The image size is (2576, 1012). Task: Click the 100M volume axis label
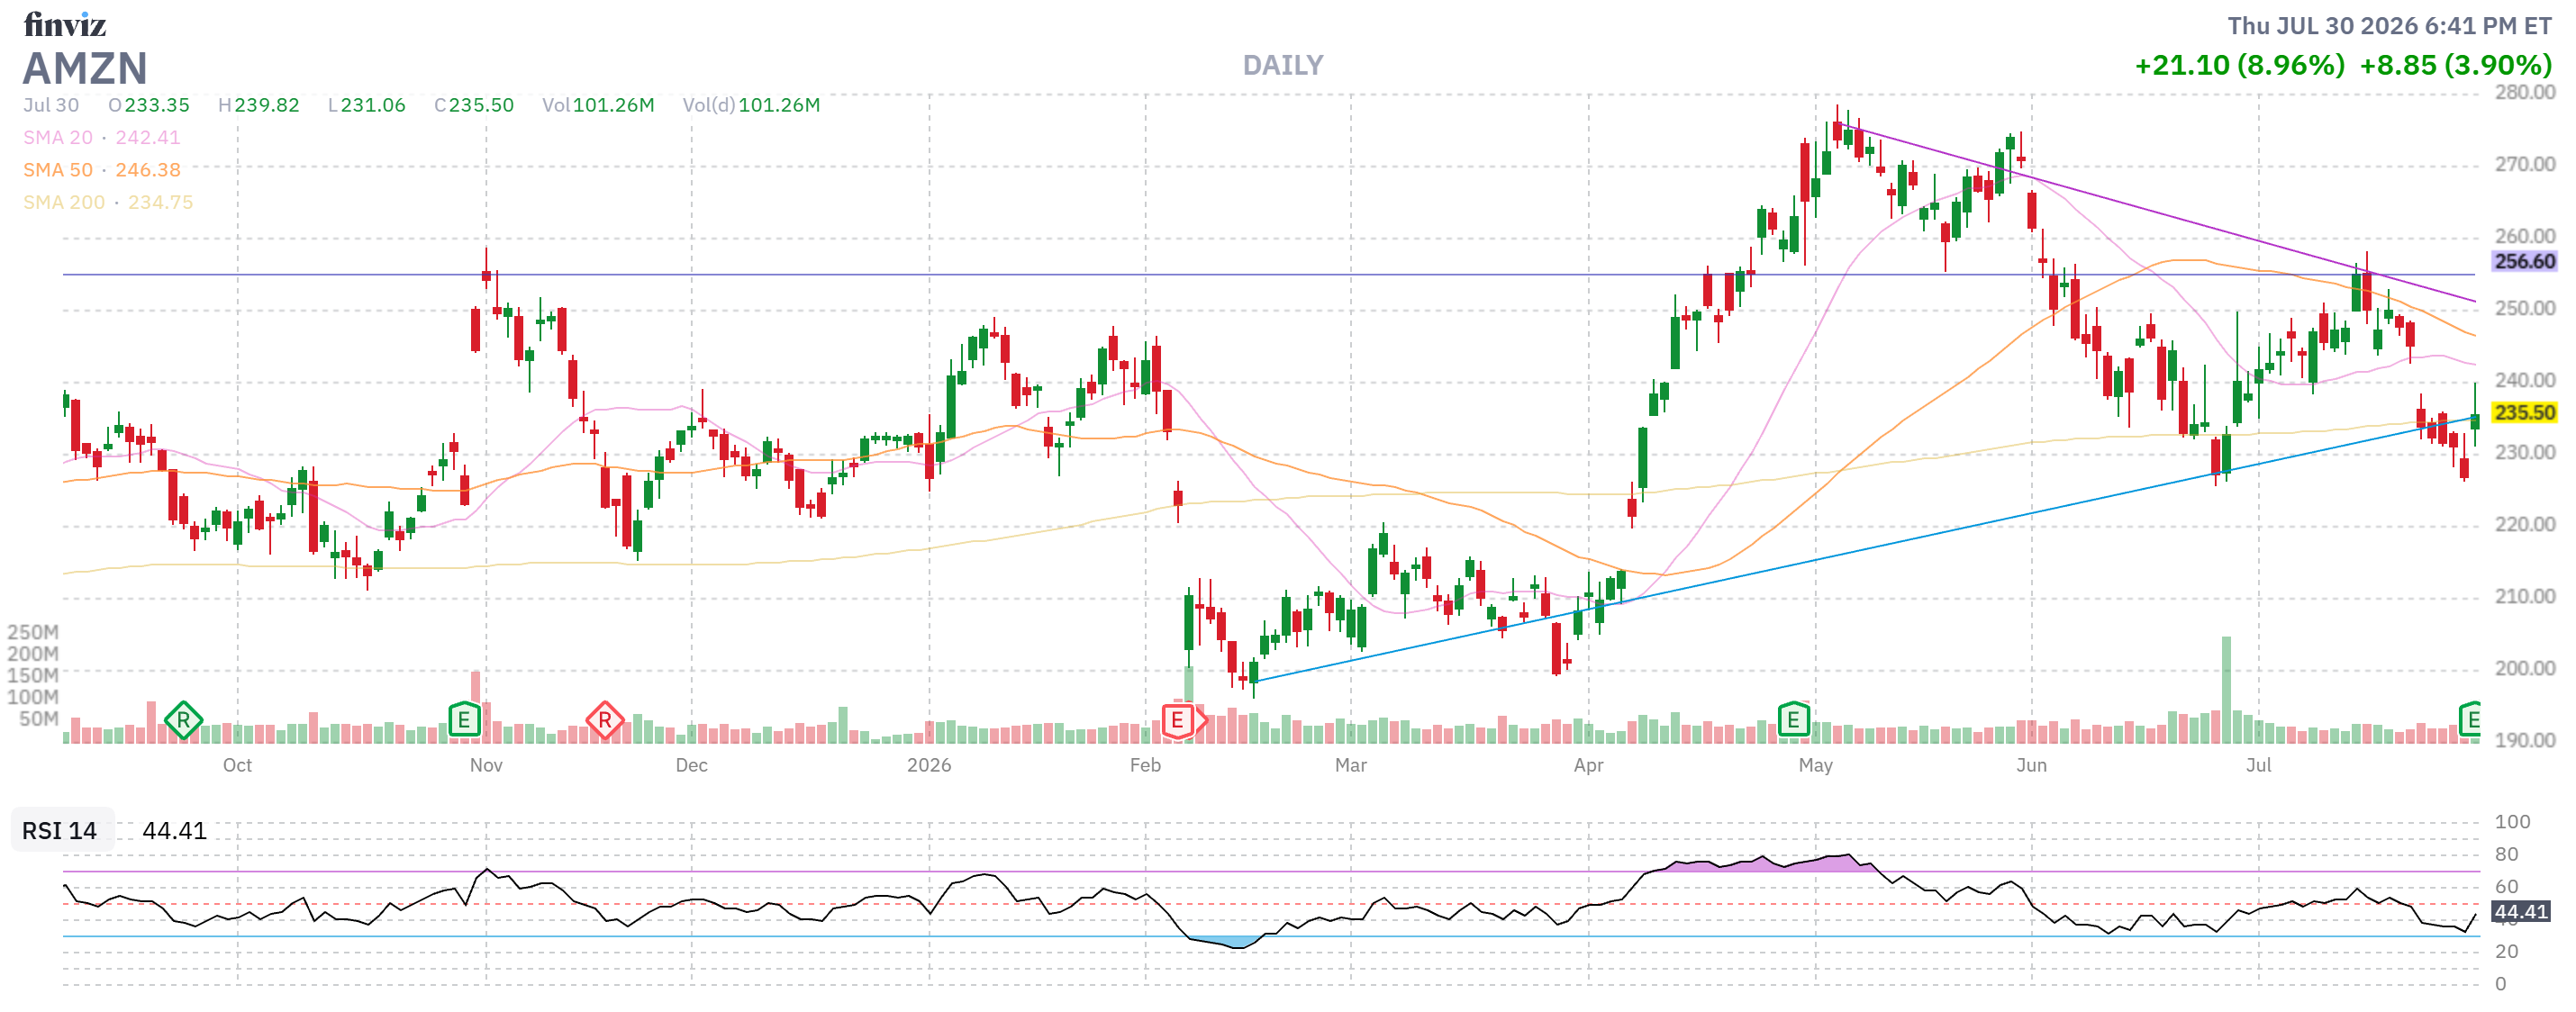pyautogui.click(x=33, y=697)
